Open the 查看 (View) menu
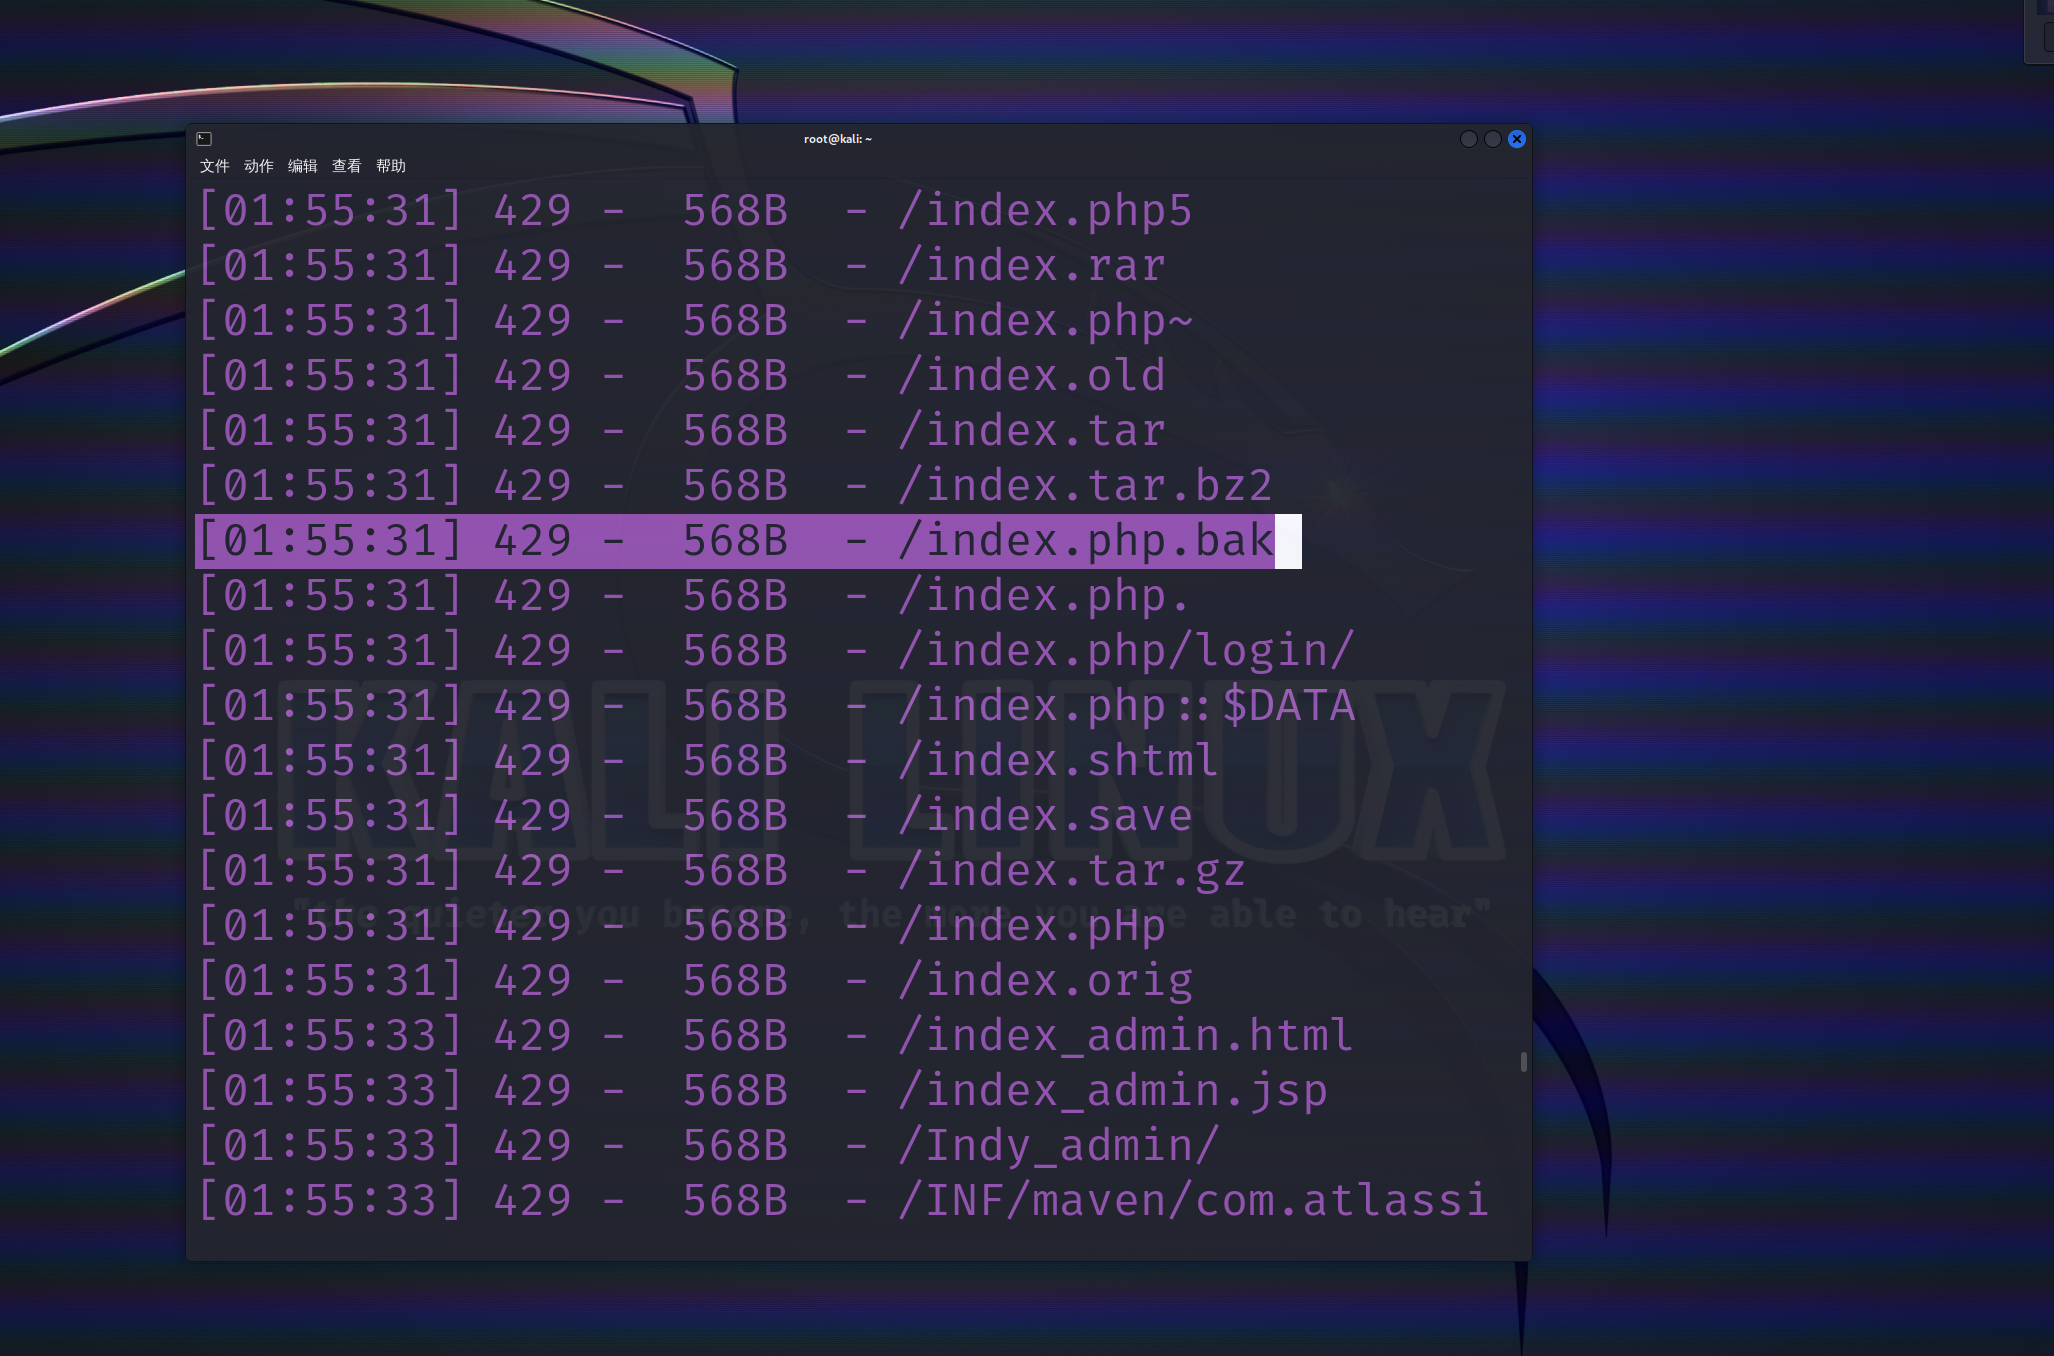Image resolution: width=2054 pixels, height=1356 pixels. coord(346,166)
